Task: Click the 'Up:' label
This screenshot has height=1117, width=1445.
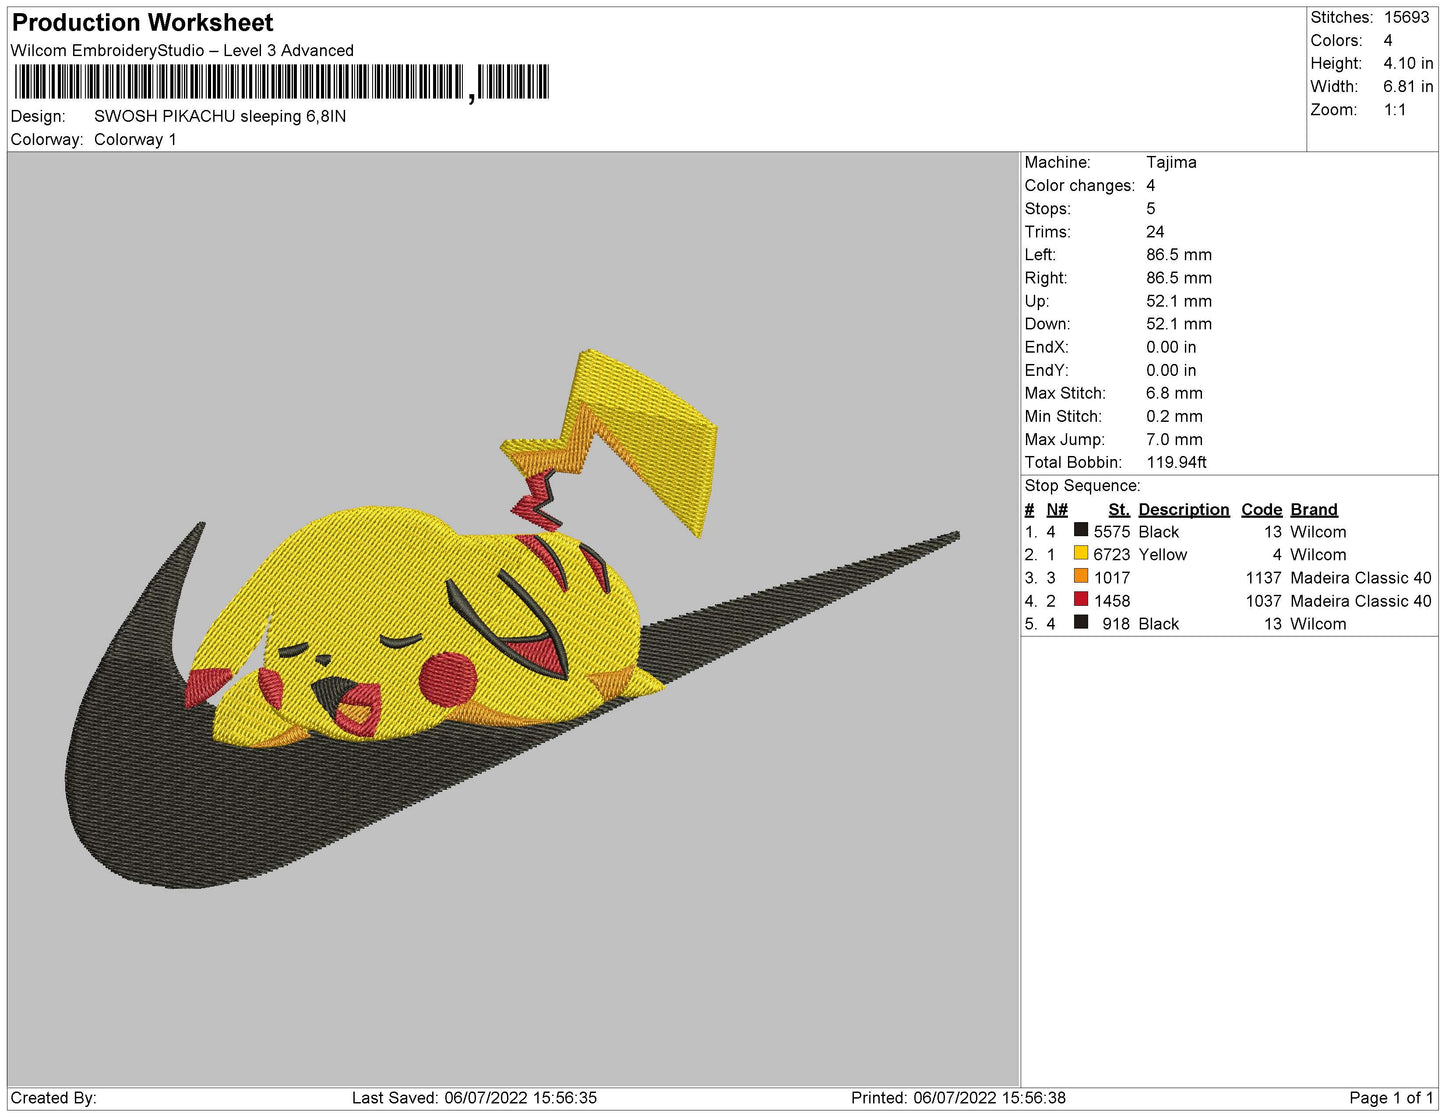Action: pos(1037,301)
